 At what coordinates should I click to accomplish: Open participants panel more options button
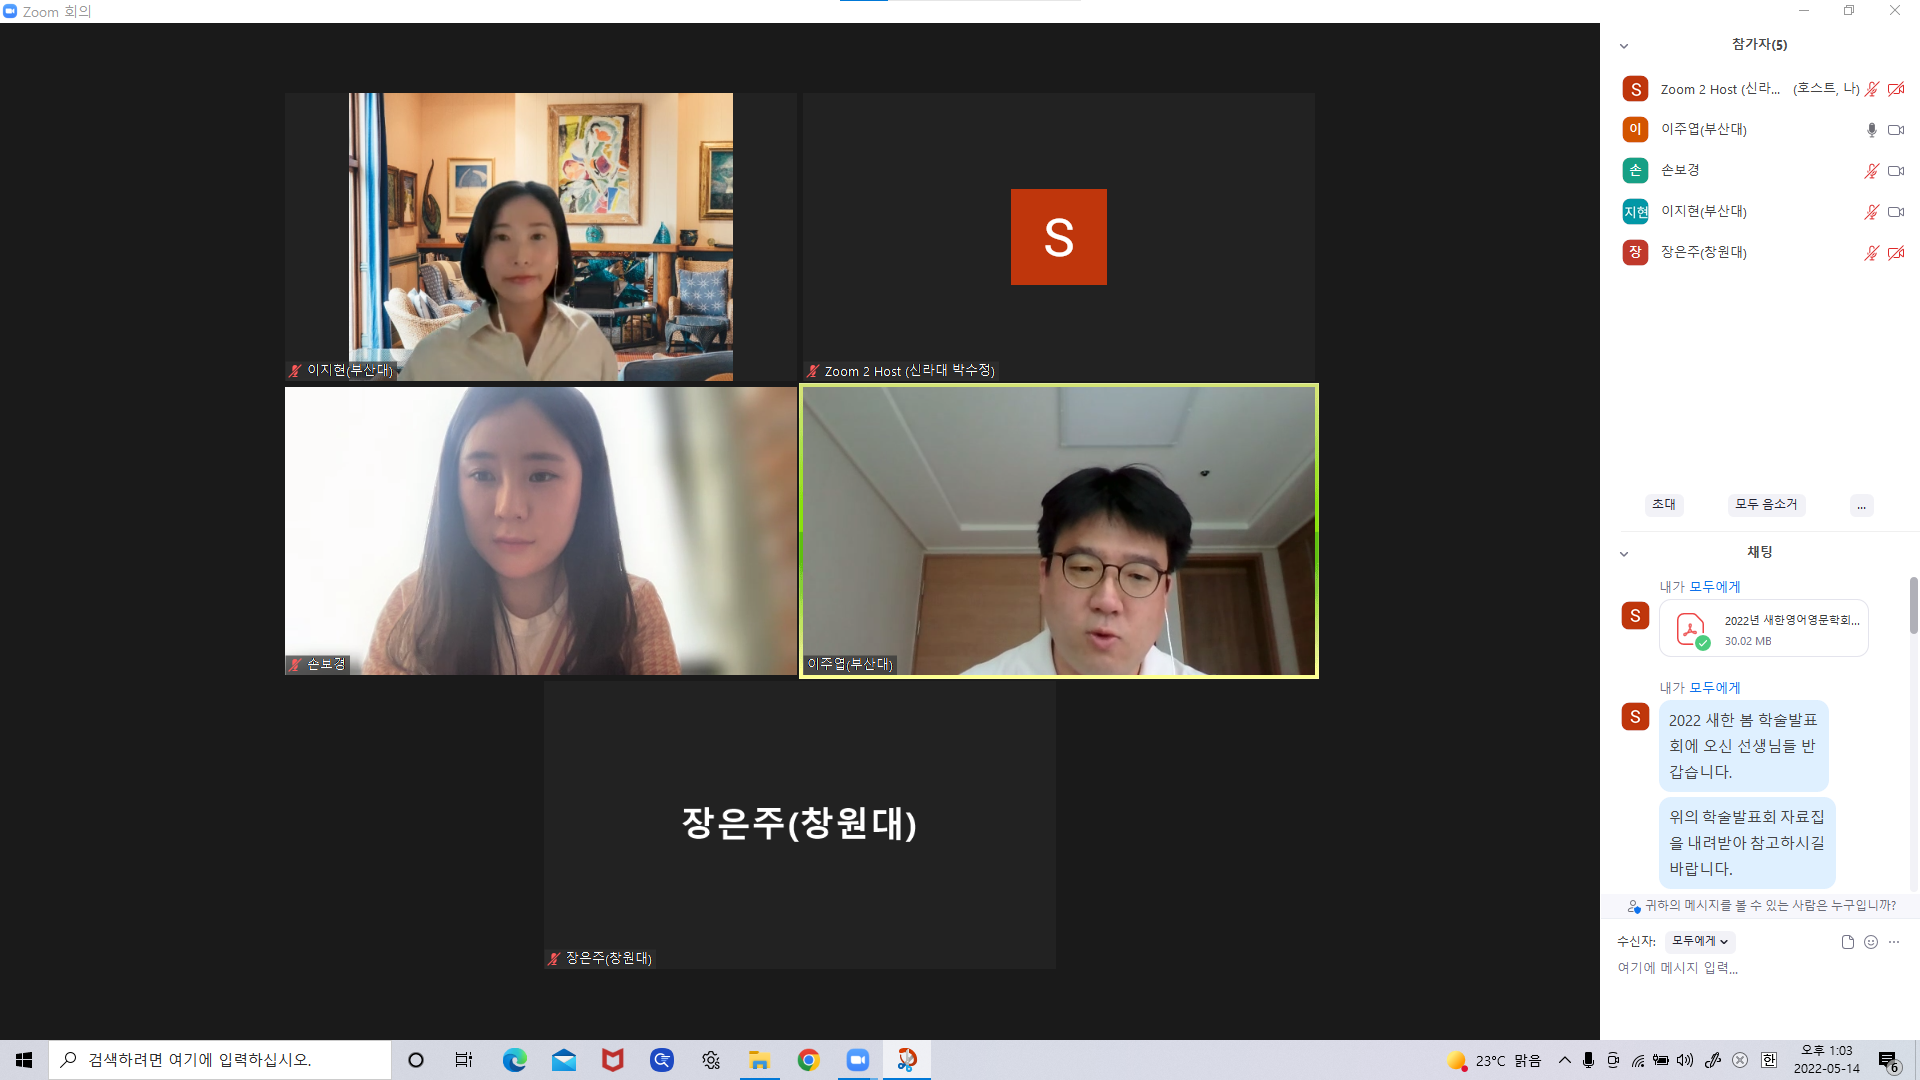point(1861,505)
